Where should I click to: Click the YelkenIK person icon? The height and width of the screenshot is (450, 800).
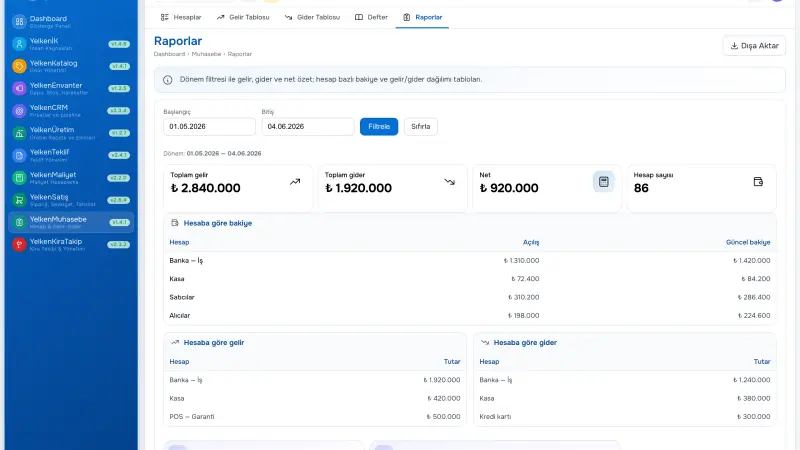pos(19,44)
